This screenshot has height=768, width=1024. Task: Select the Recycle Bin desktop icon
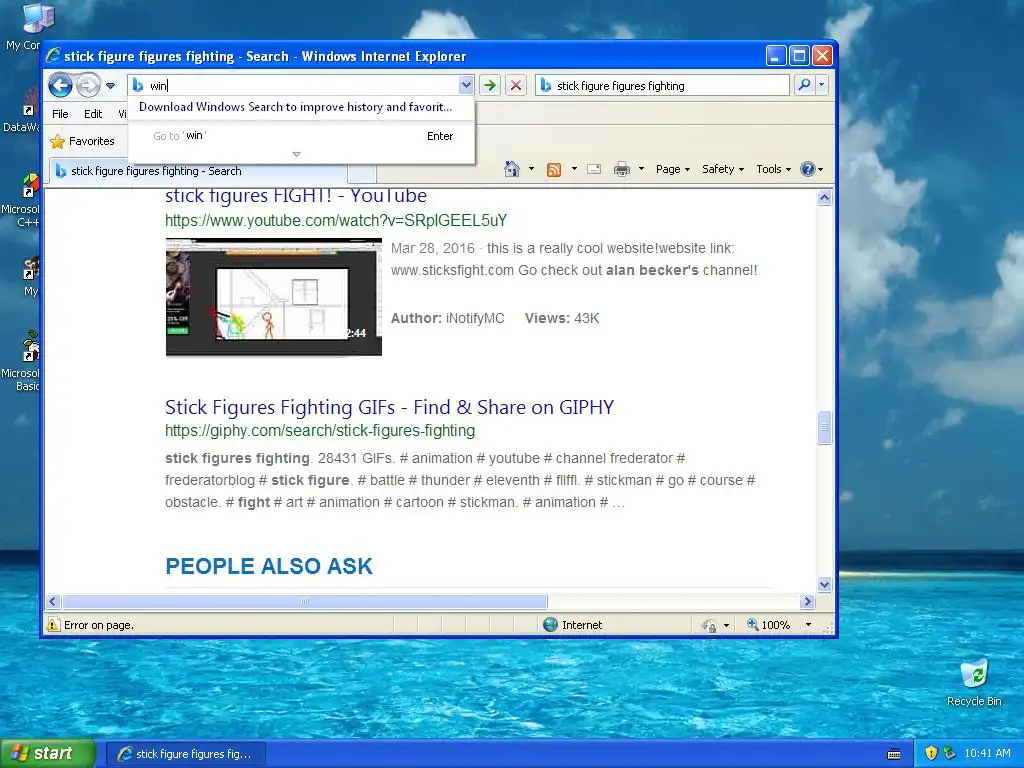point(974,683)
